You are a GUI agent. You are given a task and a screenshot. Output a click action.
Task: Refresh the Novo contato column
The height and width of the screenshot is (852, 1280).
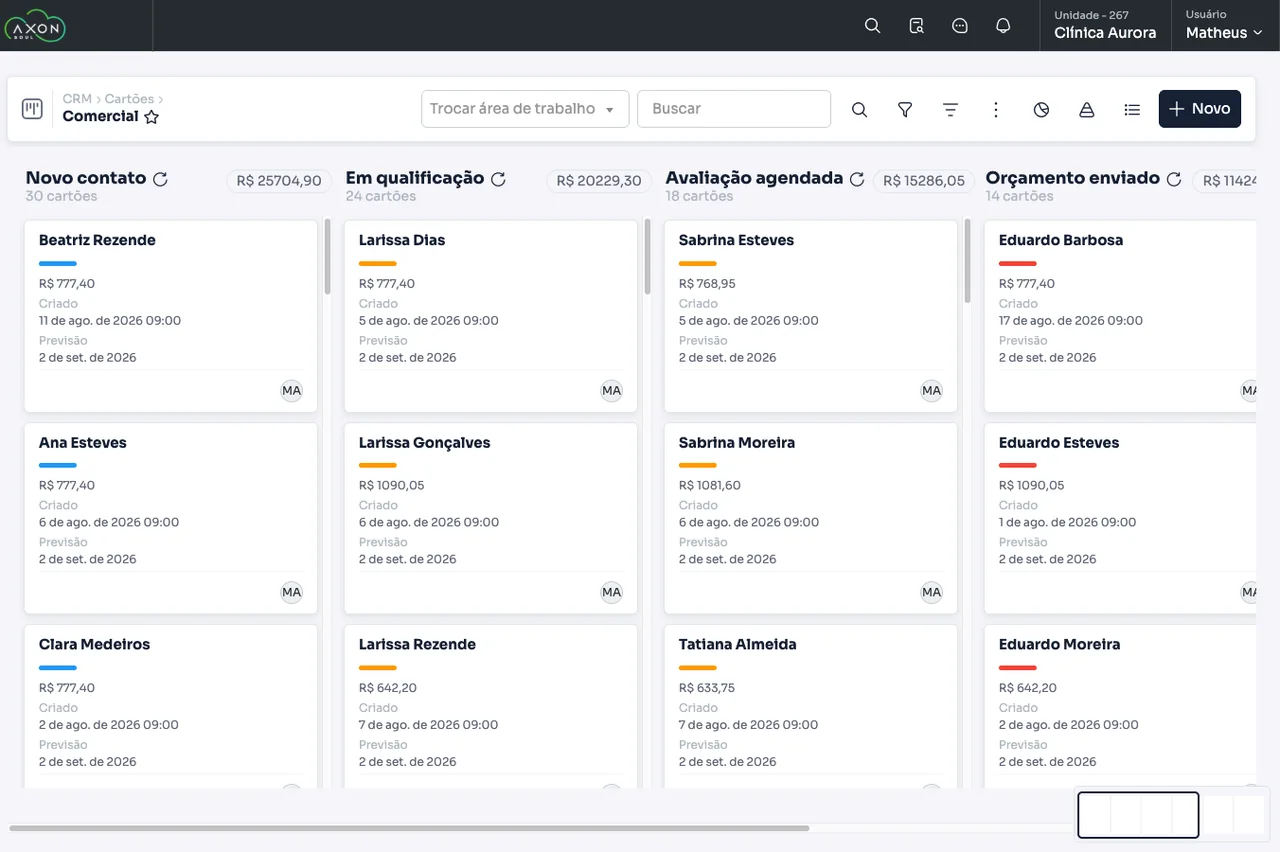point(160,179)
